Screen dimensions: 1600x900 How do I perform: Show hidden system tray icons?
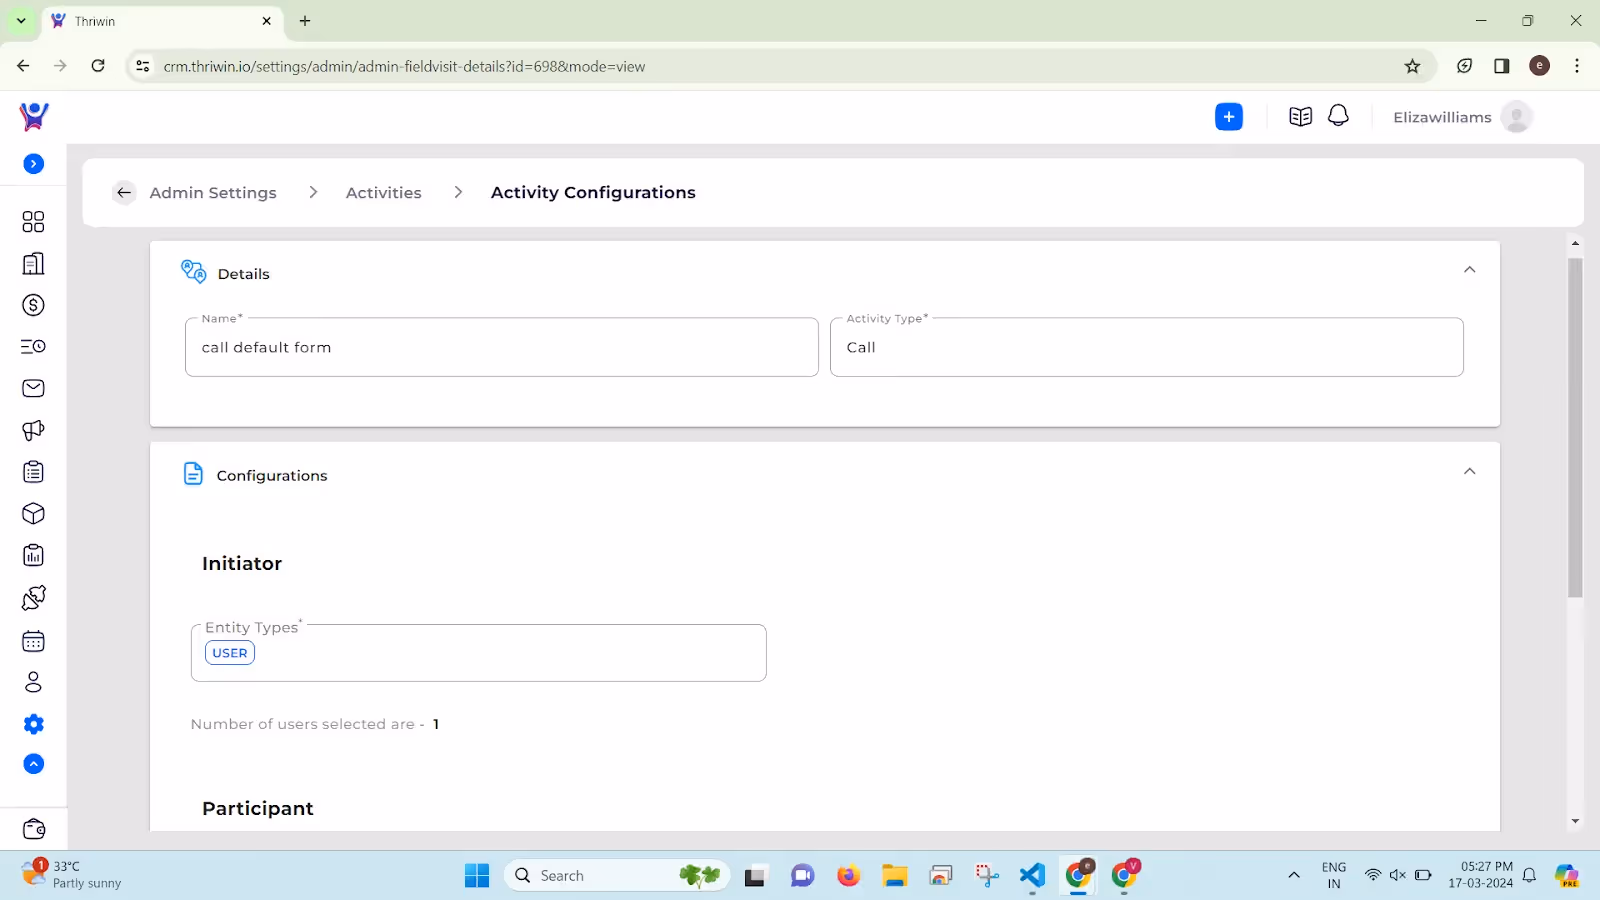coord(1294,876)
